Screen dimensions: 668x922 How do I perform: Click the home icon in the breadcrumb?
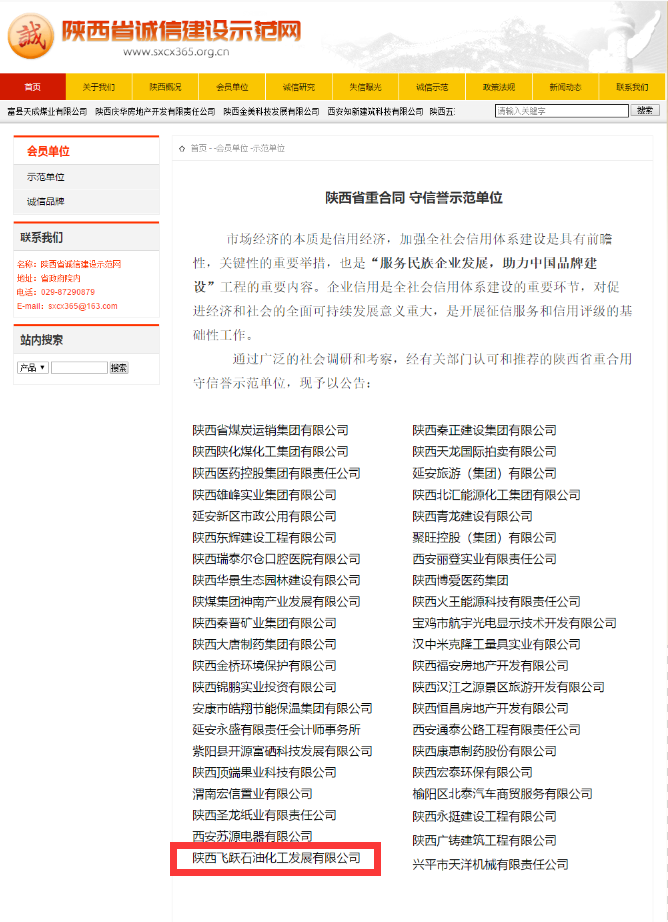click(182, 149)
